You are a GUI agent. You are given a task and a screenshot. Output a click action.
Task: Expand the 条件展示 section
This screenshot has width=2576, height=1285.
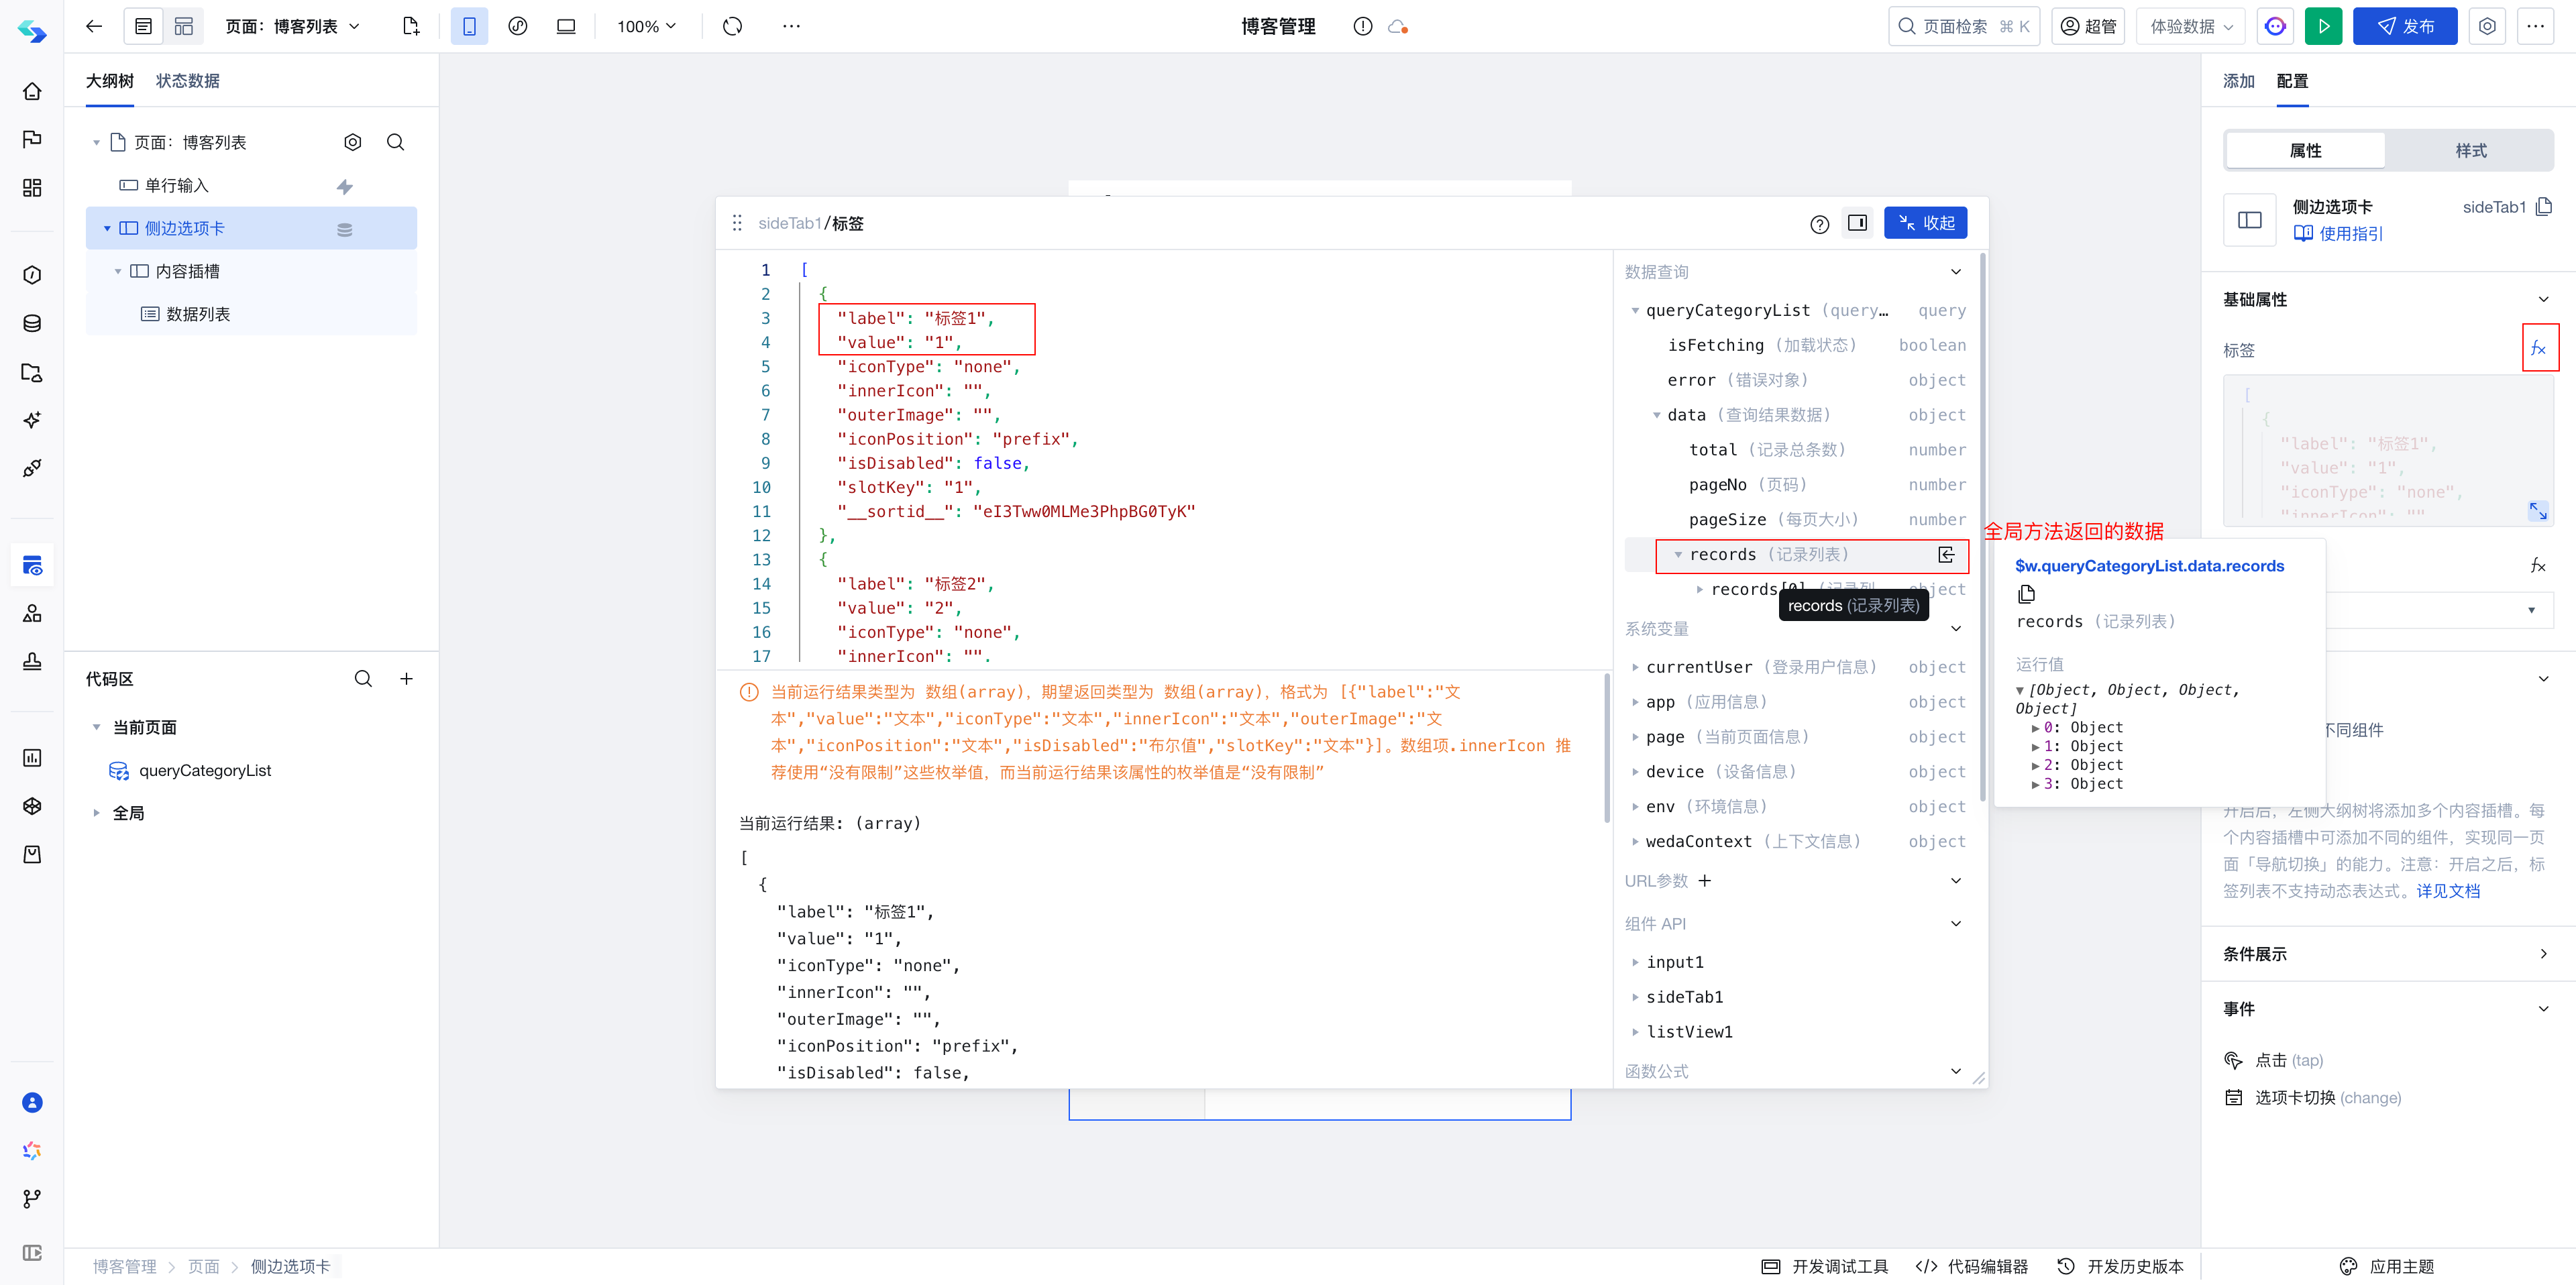2544,954
